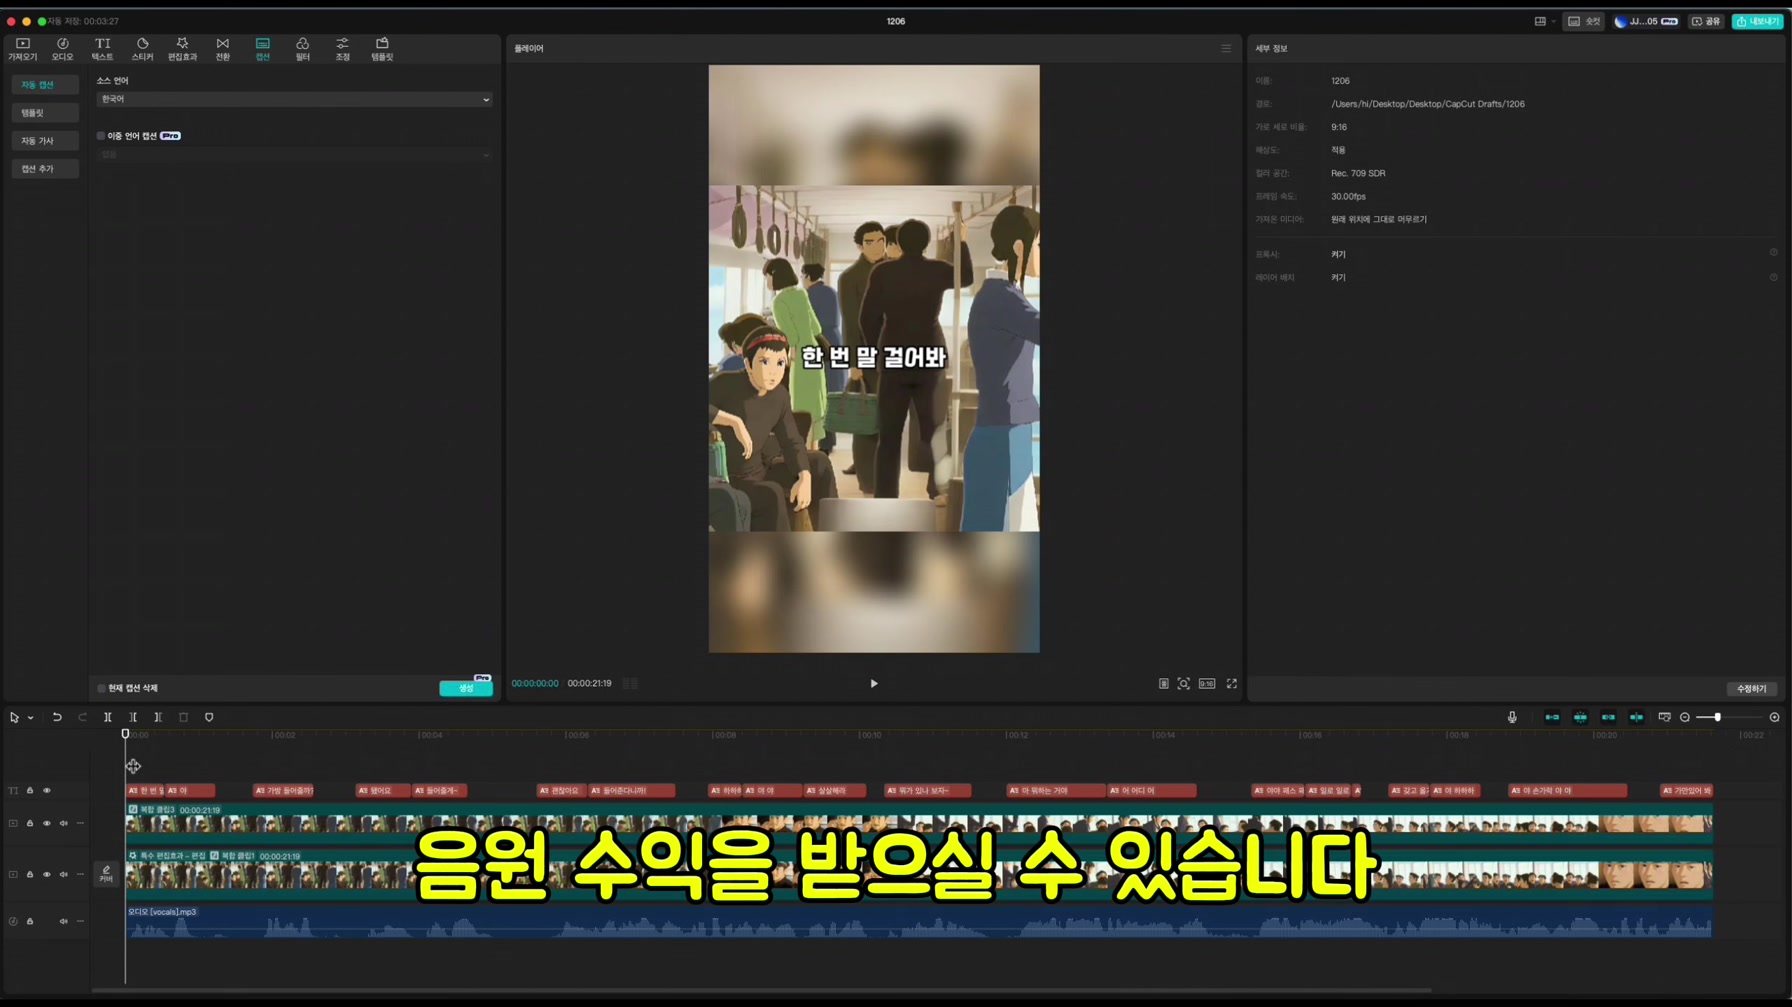Click the timeline playhead marker
The image size is (1792, 1007).
125,734
